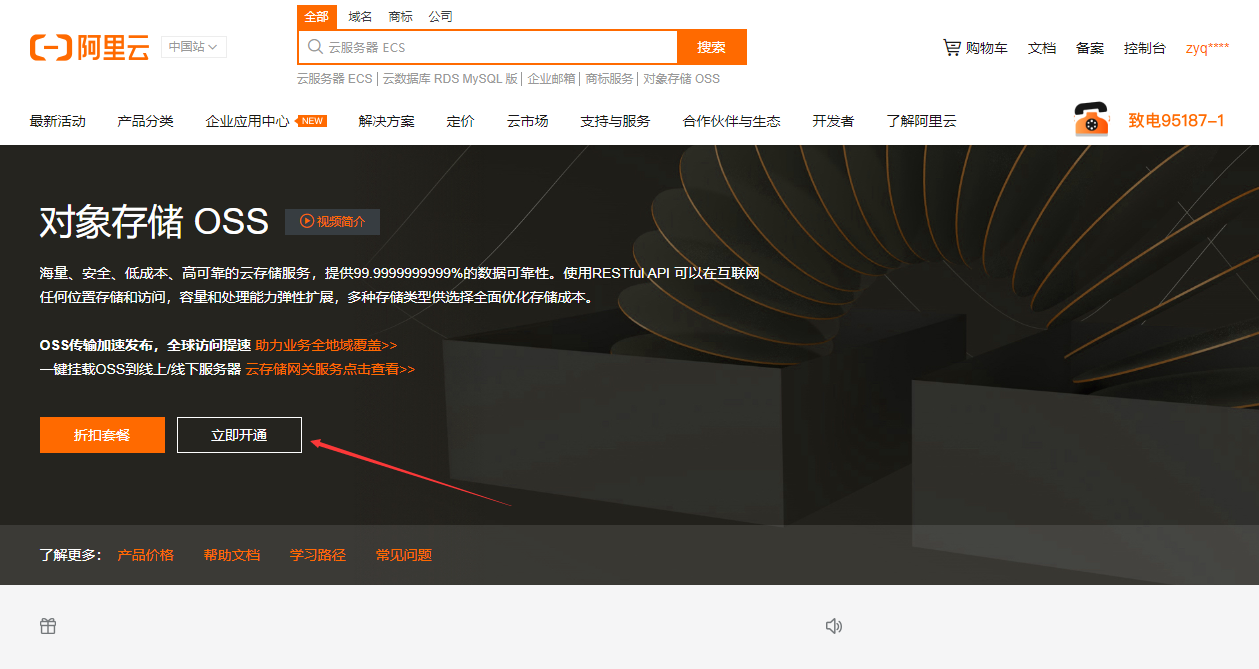Click the speaker announcement icon
The height and width of the screenshot is (669, 1259).
click(834, 626)
